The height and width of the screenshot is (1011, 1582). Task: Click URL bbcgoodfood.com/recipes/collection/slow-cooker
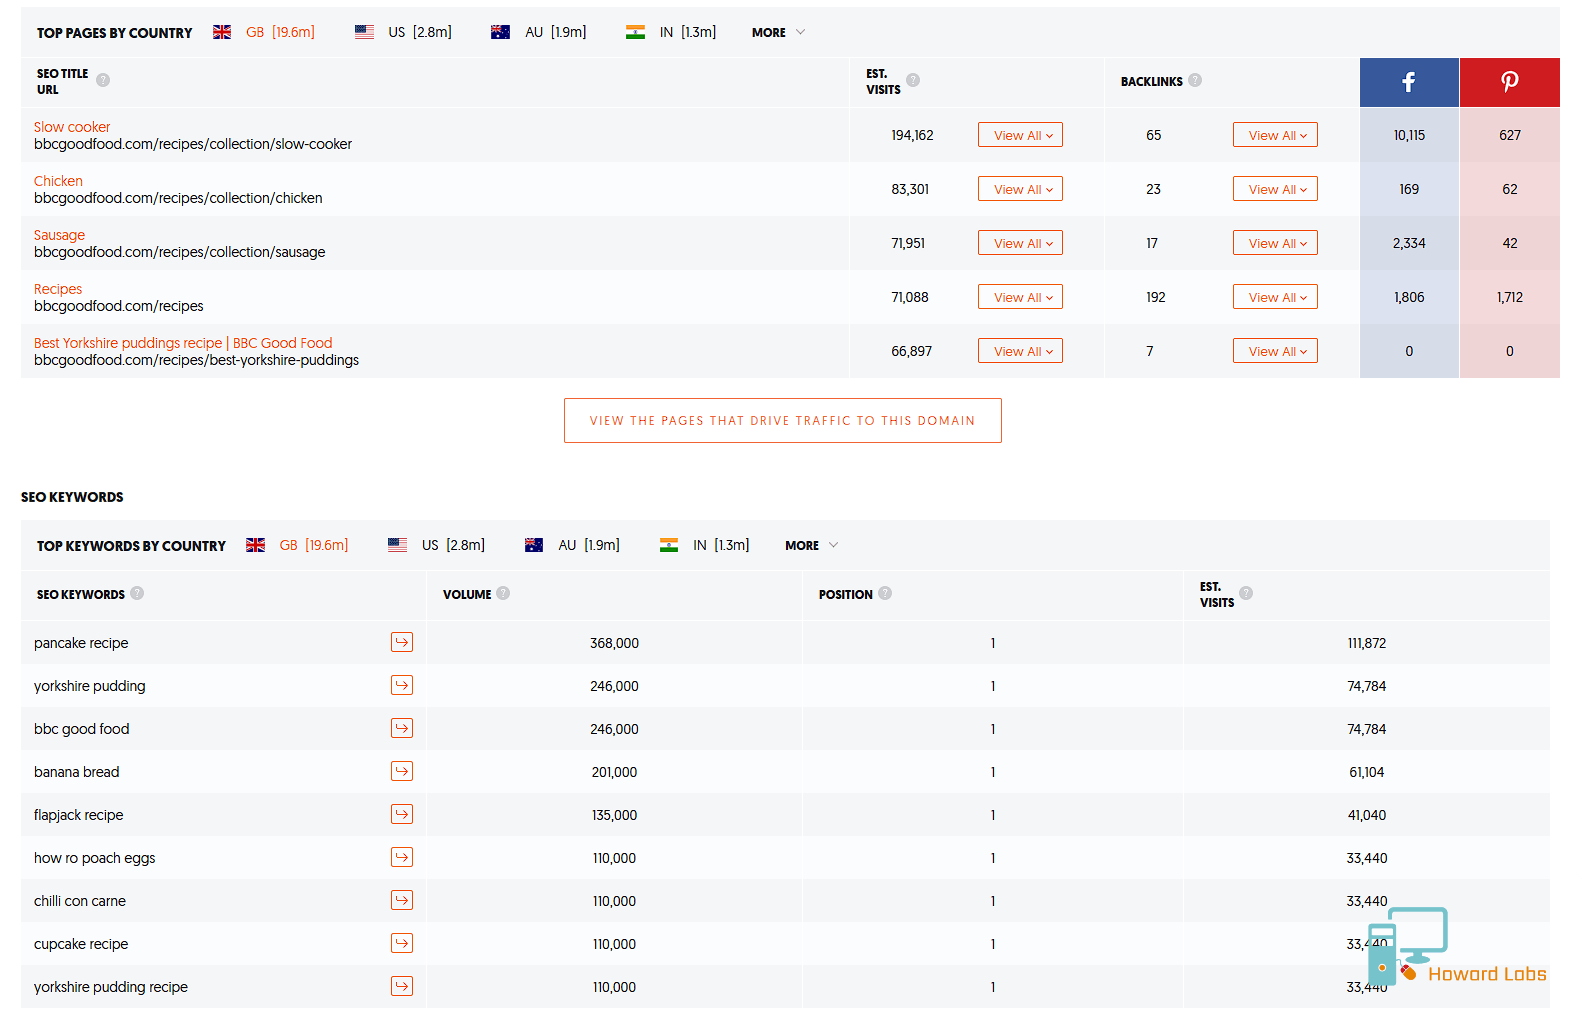193,144
